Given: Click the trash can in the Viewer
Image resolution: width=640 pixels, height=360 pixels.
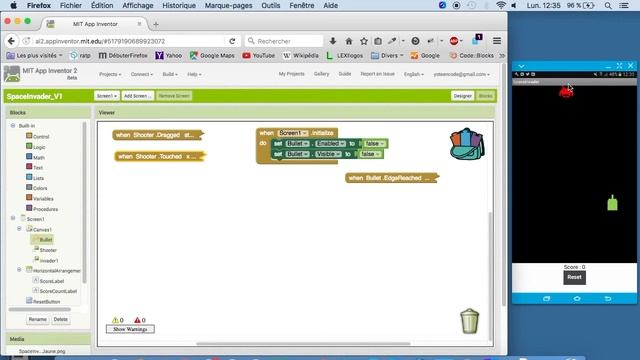Looking at the screenshot, I should coord(469,321).
